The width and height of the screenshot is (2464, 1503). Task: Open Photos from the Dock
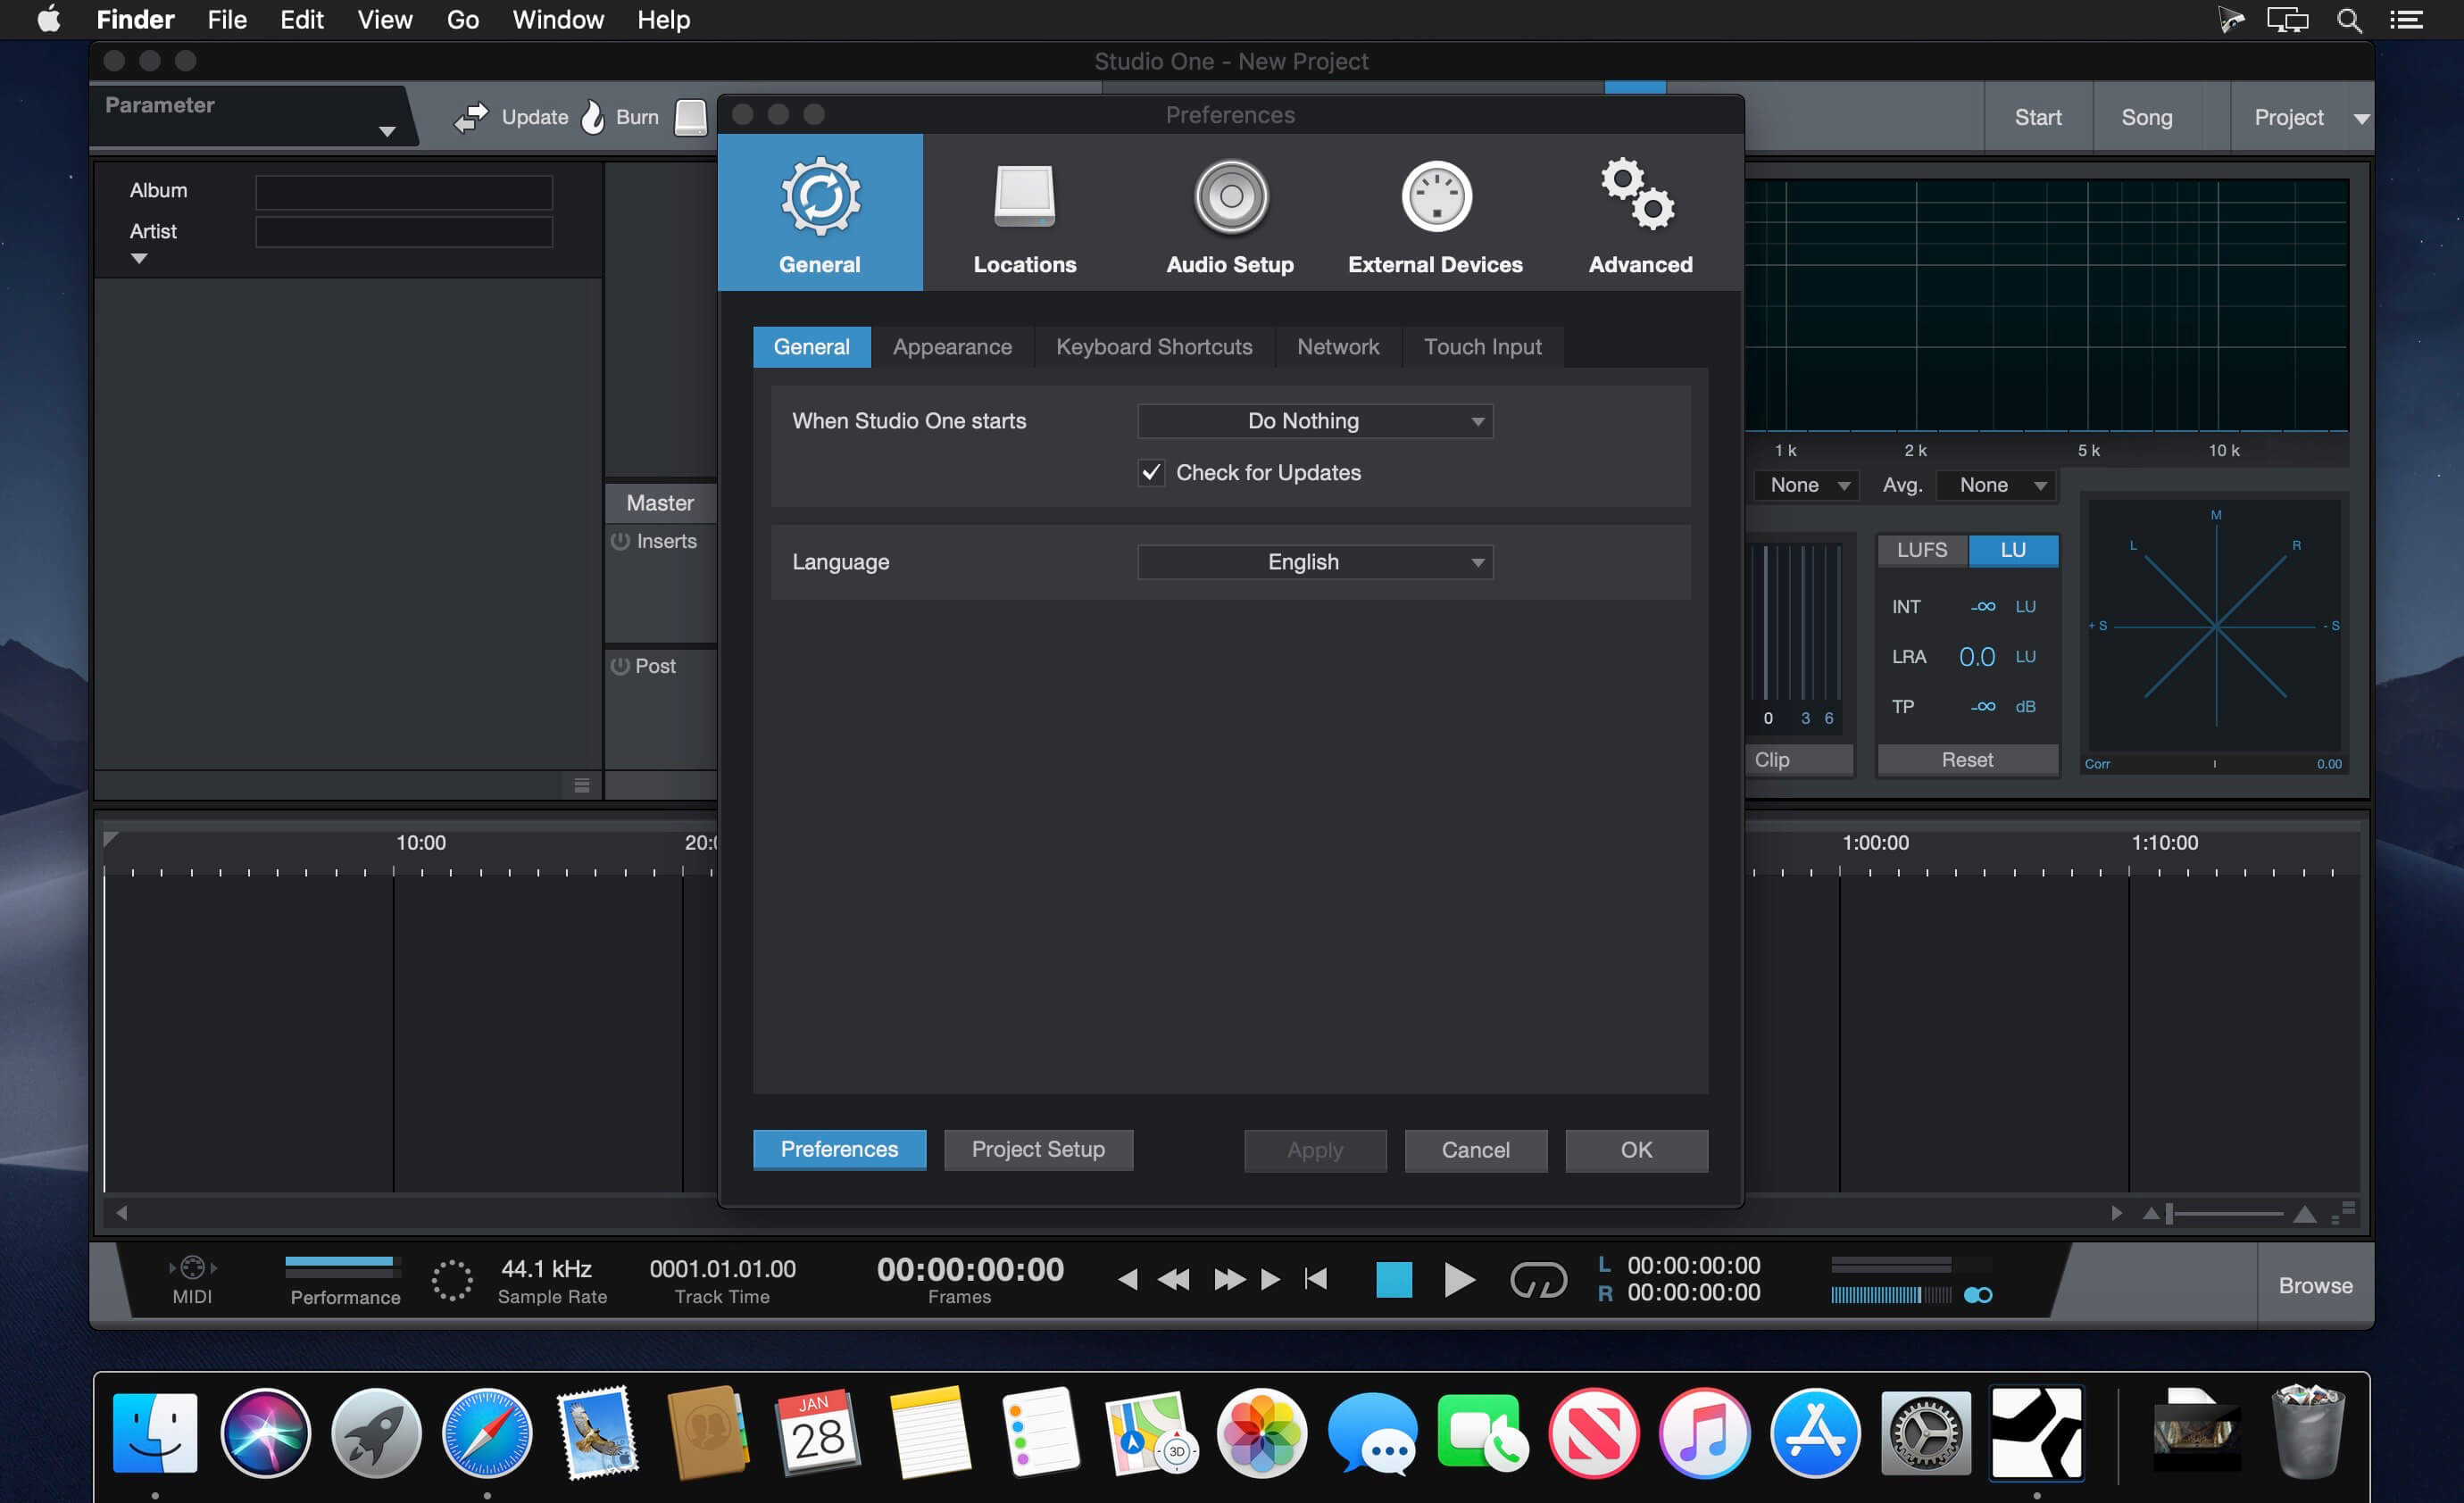point(1261,1433)
